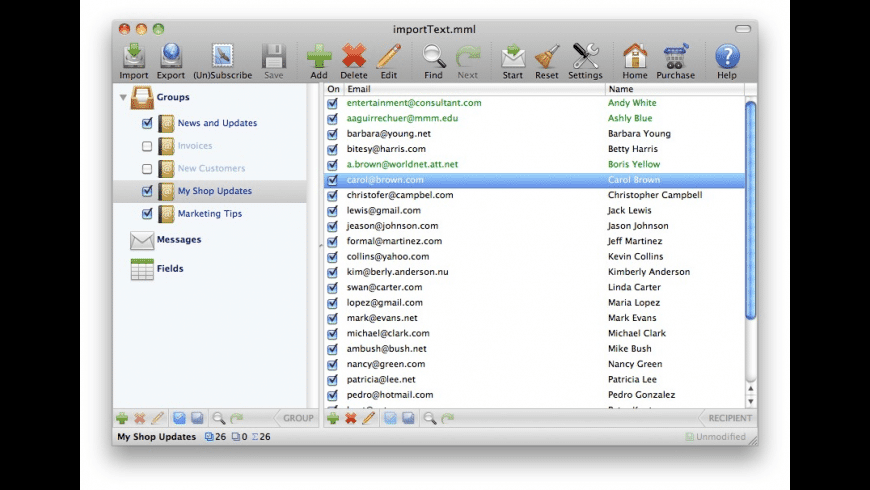The height and width of the screenshot is (490, 870).
Task: Uncheck the News and Updates group checkbox
Action: (148, 123)
